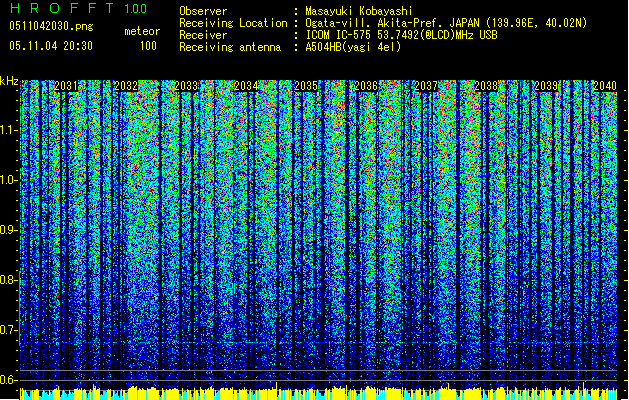Select the meteor value 100

tap(148, 46)
